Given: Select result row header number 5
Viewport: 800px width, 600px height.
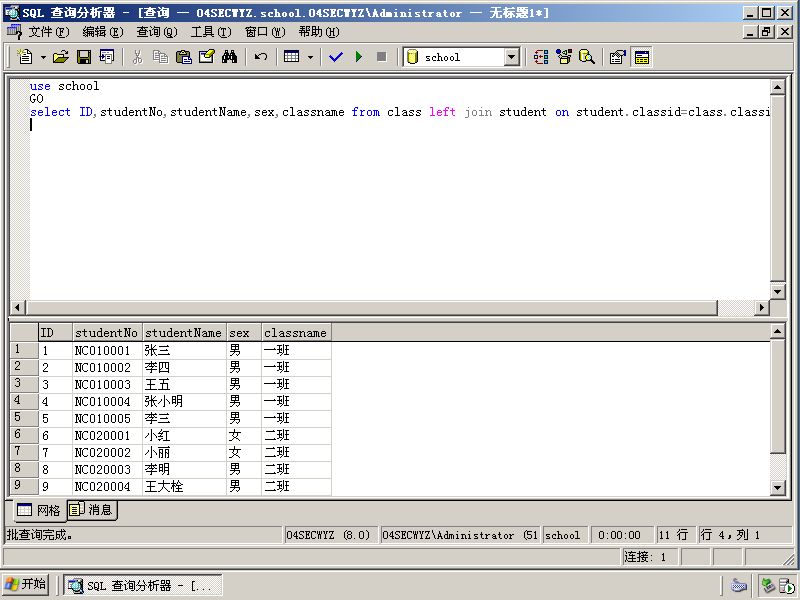Looking at the screenshot, I should (x=24, y=418).
